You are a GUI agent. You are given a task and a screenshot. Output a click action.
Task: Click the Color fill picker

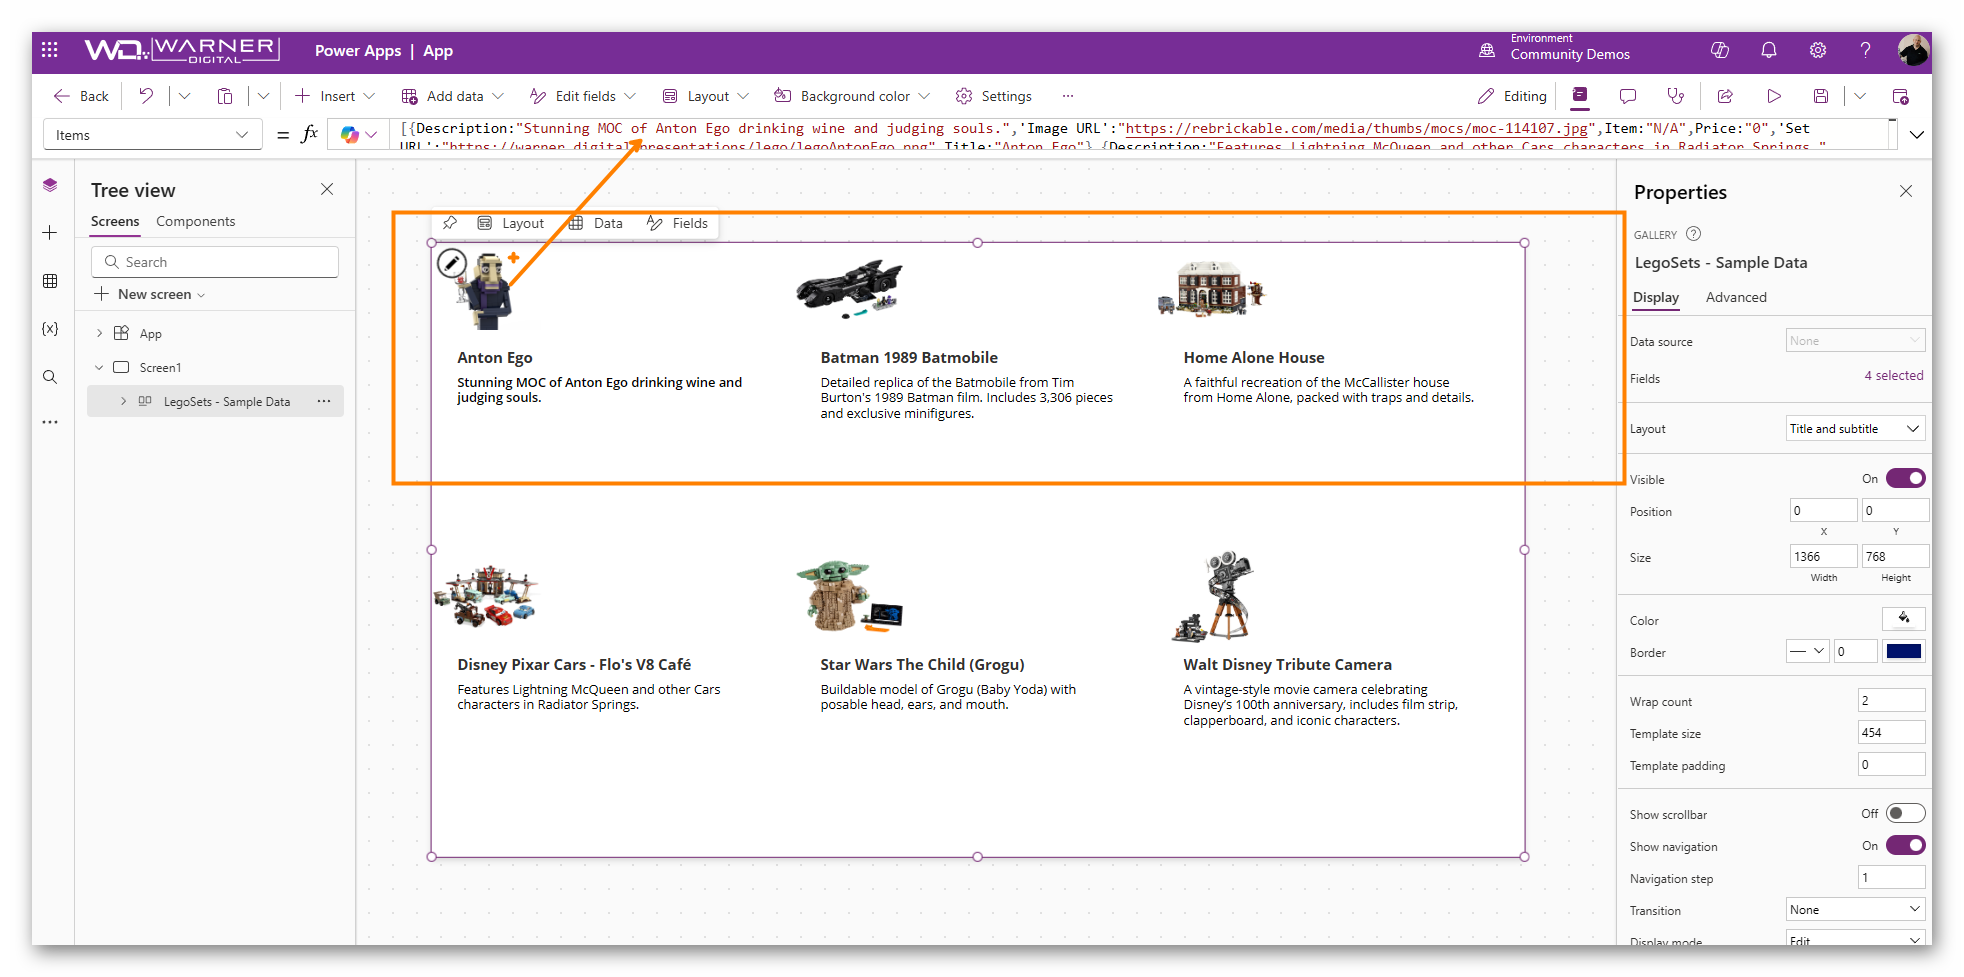[1904, 618]
